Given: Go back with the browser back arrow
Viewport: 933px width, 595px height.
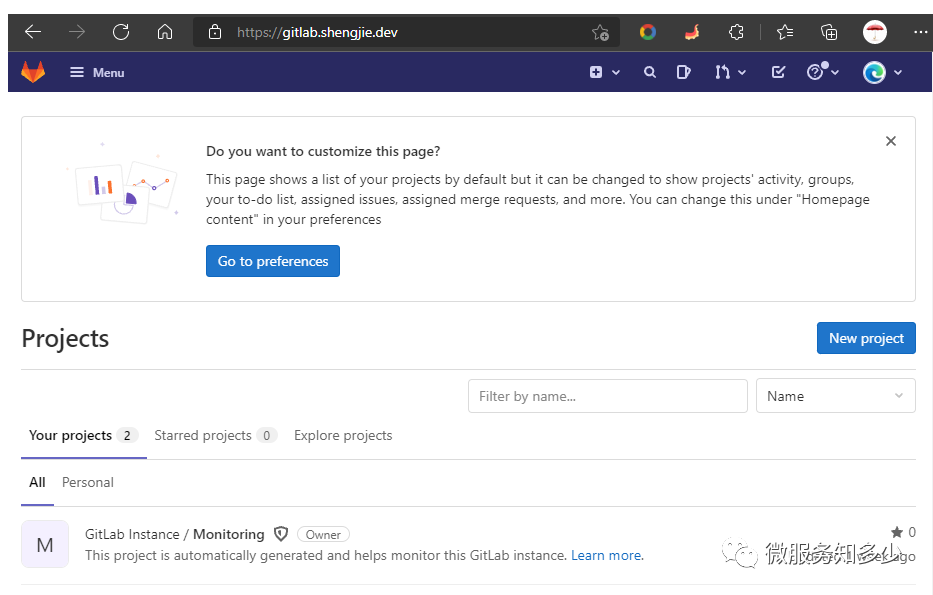Looking at the screenshot, I should pos(33,32).
